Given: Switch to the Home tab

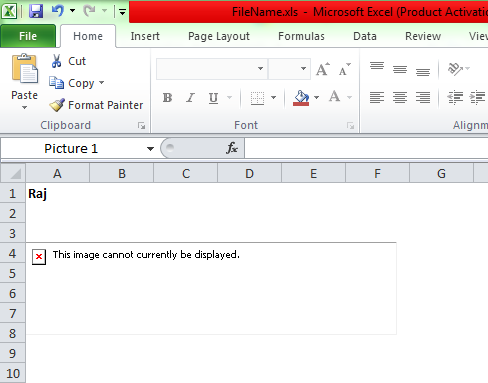Looking at the screenshot, I should pos(88,36).
